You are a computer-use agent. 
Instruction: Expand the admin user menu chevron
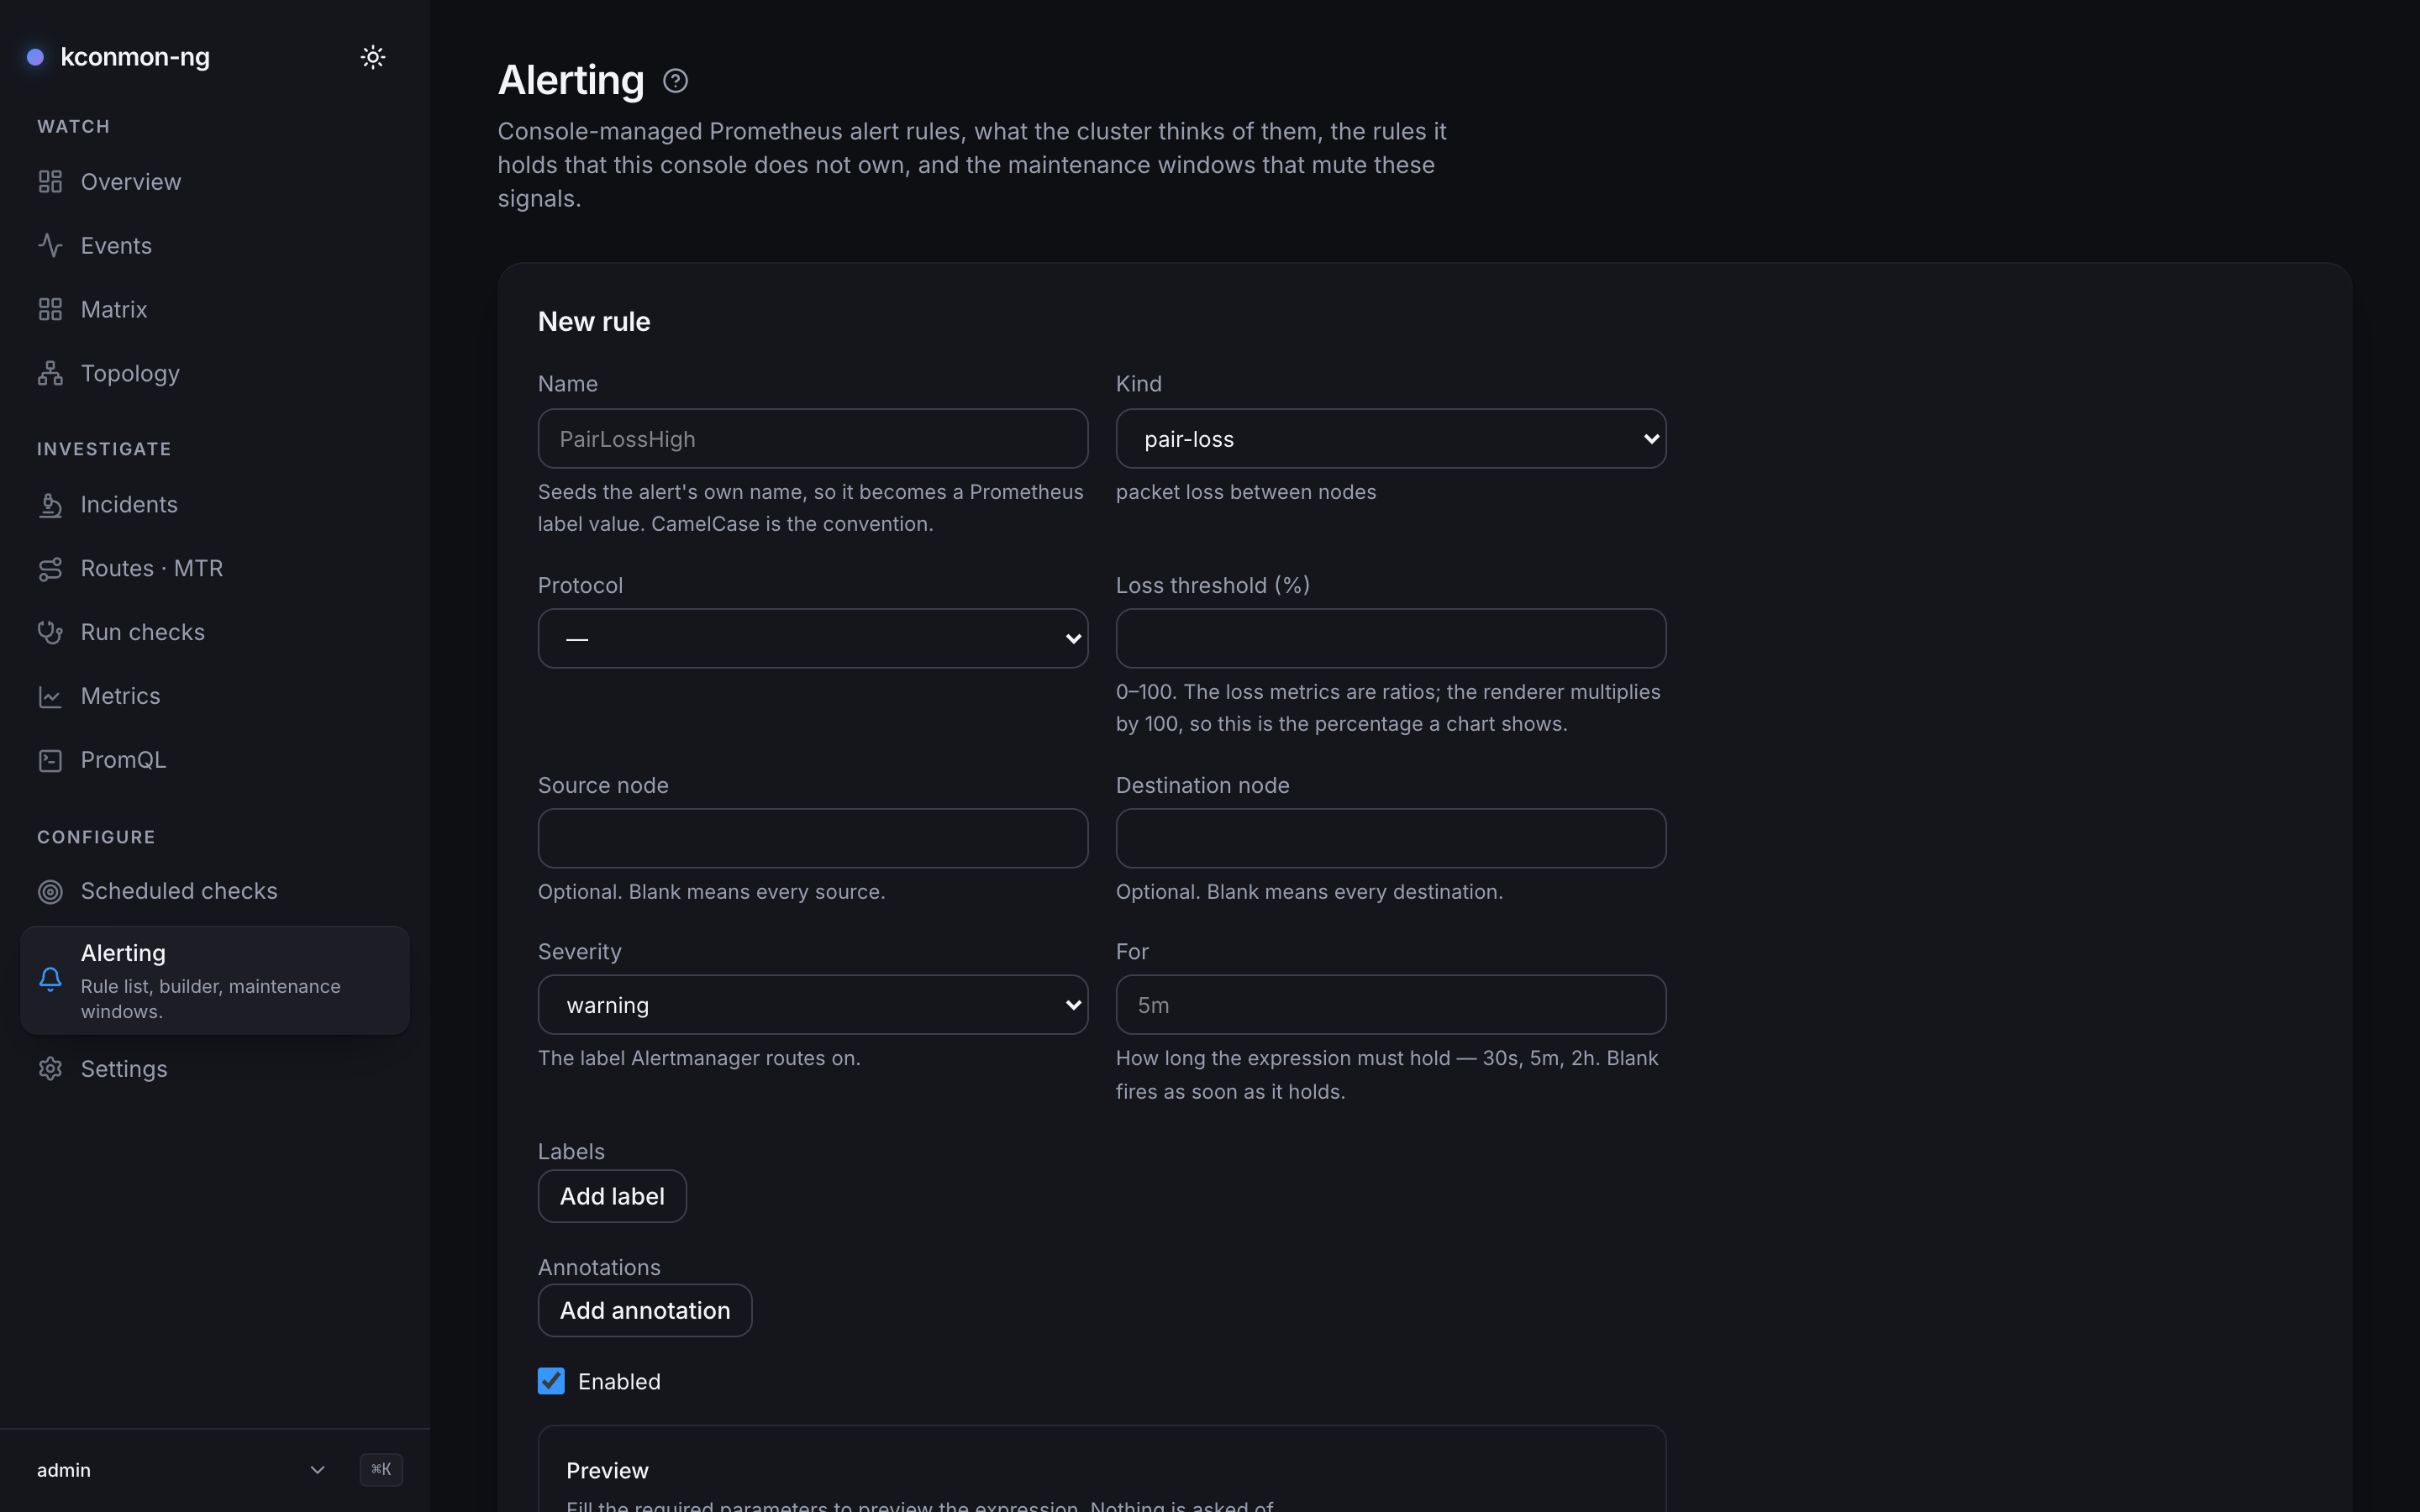[317, 1469]
